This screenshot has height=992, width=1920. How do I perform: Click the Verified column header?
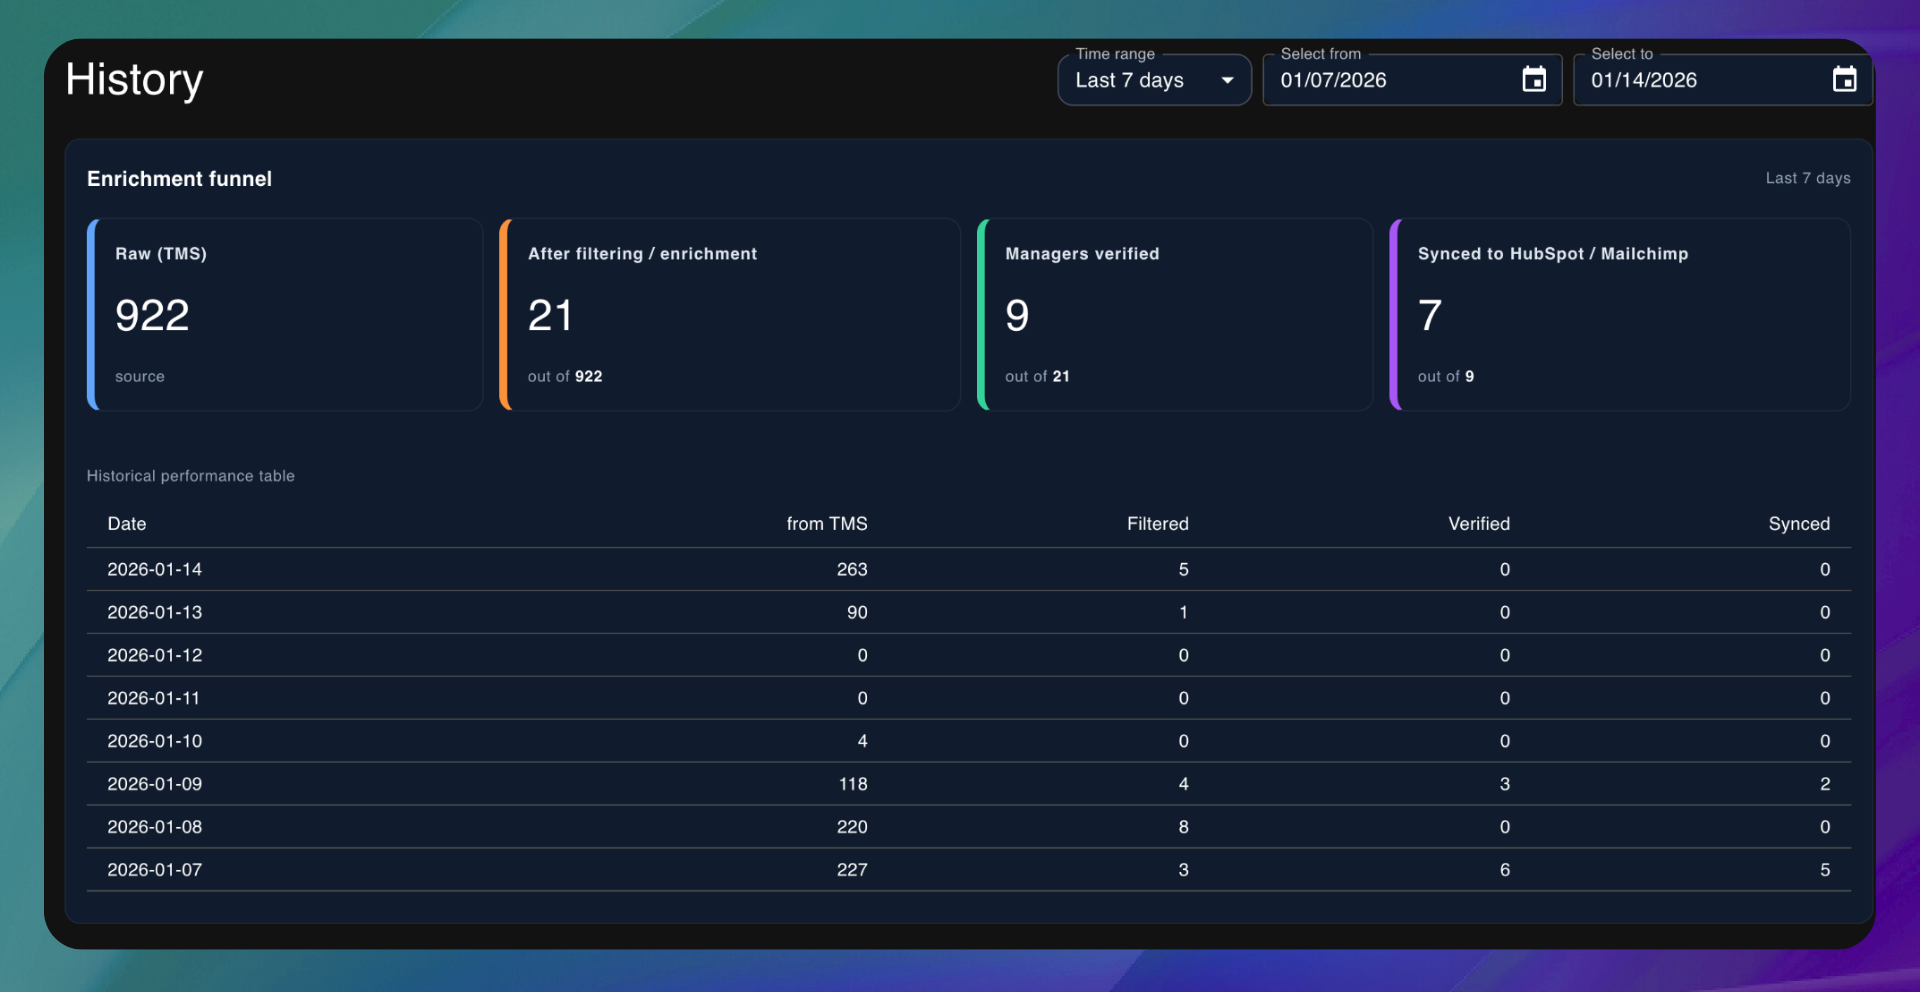click(1478, 524)
